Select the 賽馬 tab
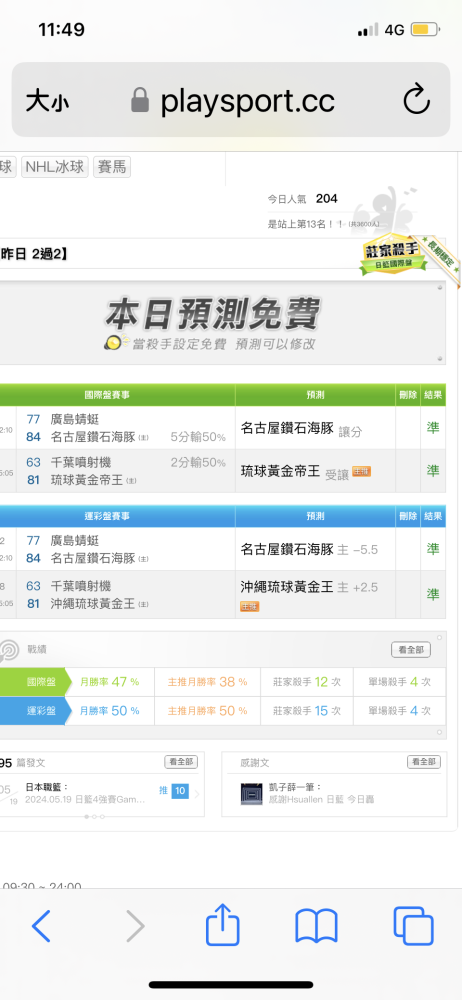This screenshot has height=1000, width=462. pyautogui.click(x=112, y=168)
